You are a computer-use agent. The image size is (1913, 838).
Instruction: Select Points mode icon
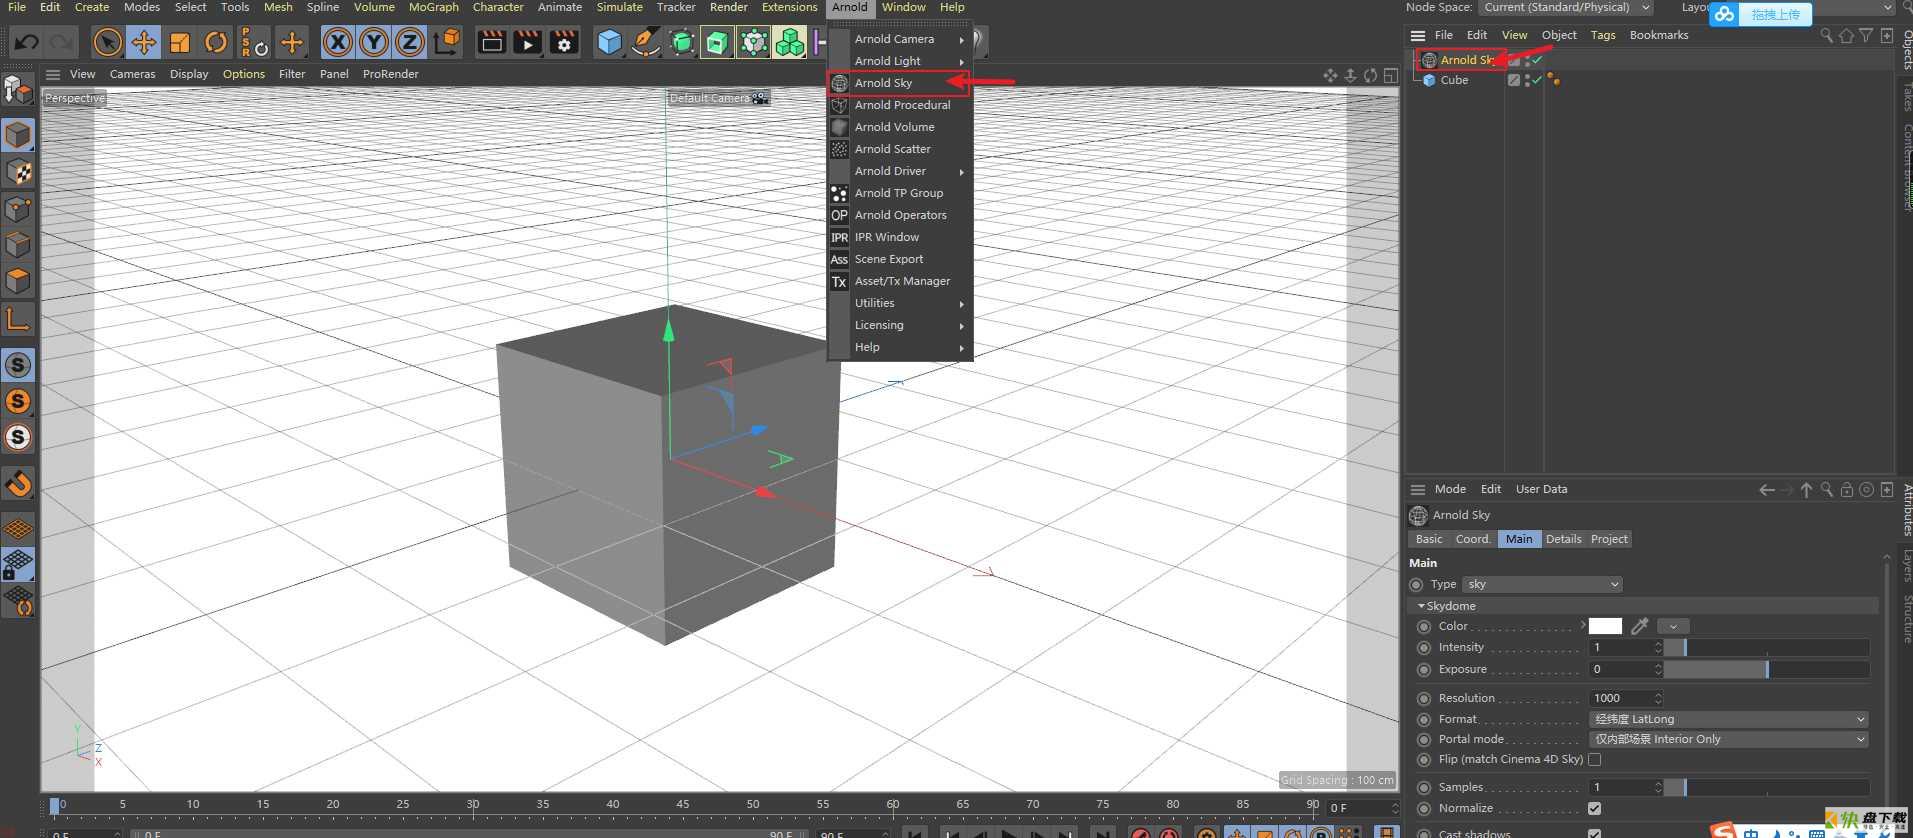pyautogui.click(x=18, y=209)
